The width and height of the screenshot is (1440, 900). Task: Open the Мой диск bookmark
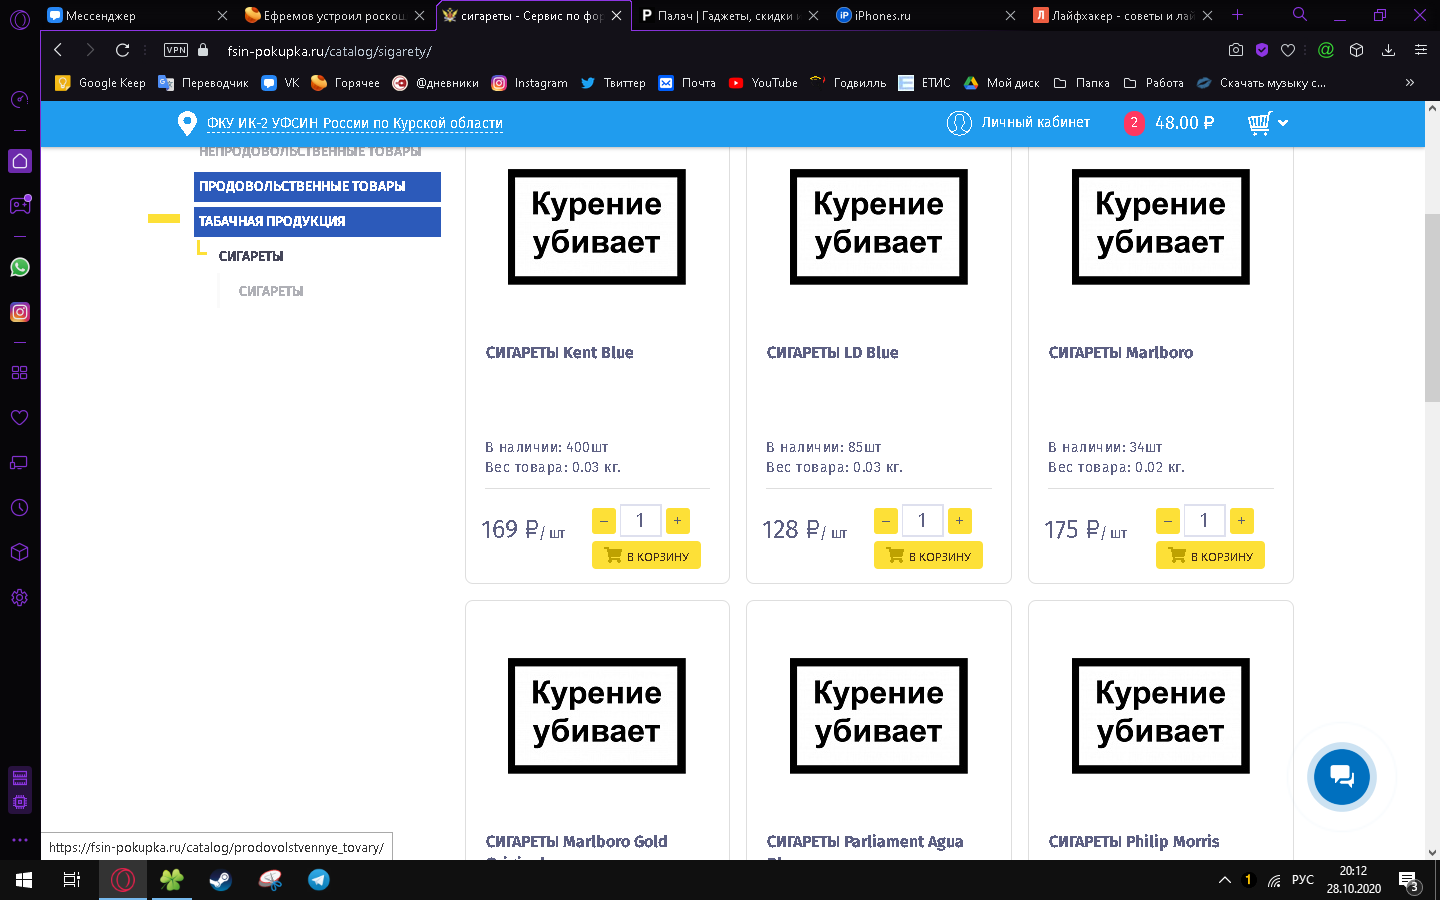(x=1001, y=83)
